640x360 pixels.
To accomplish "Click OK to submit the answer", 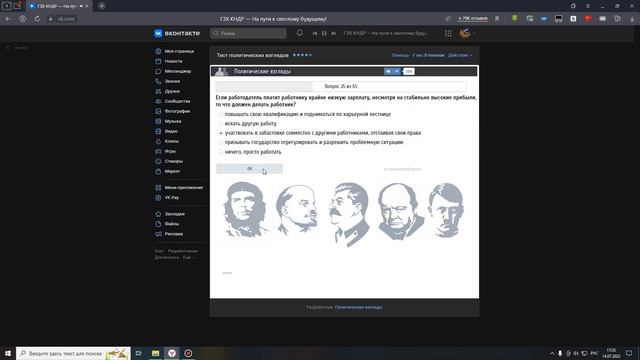I will click(x=249, y=169).
